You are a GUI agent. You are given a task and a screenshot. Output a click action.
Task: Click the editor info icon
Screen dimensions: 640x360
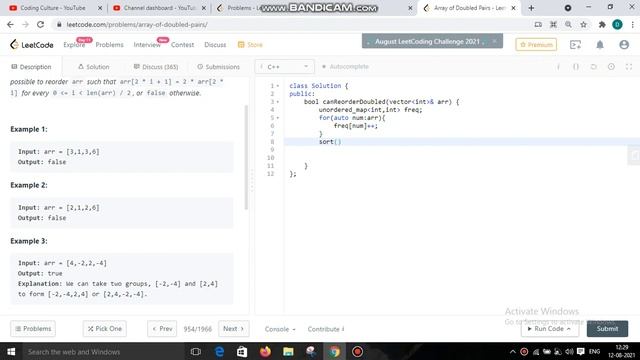pos(558,67)
